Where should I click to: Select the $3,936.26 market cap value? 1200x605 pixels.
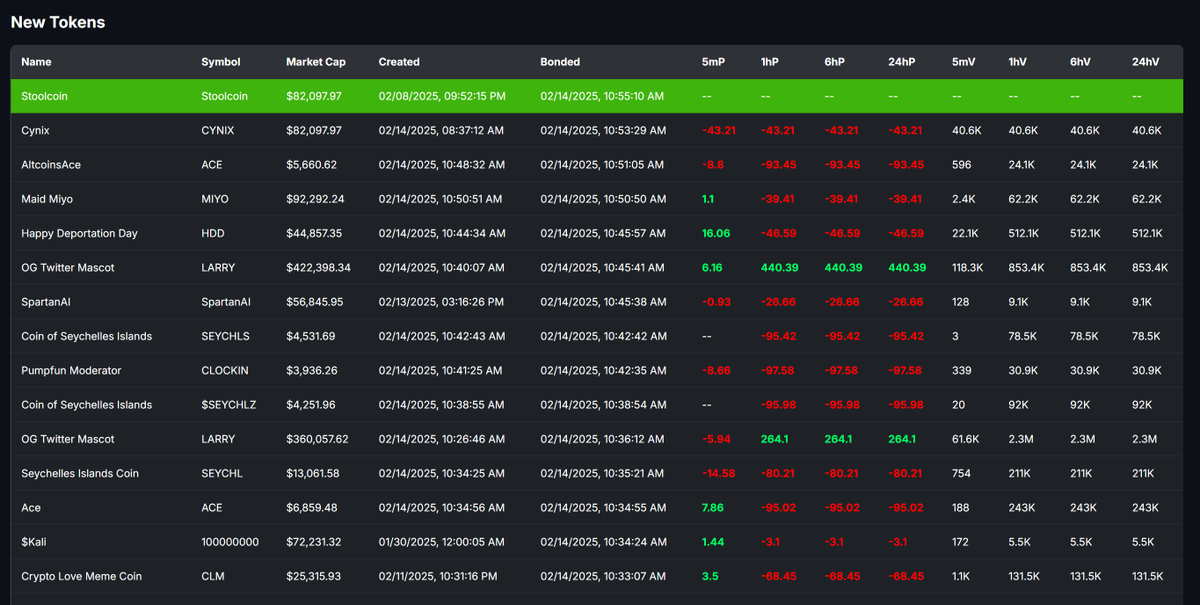click(x=311, y=370)
